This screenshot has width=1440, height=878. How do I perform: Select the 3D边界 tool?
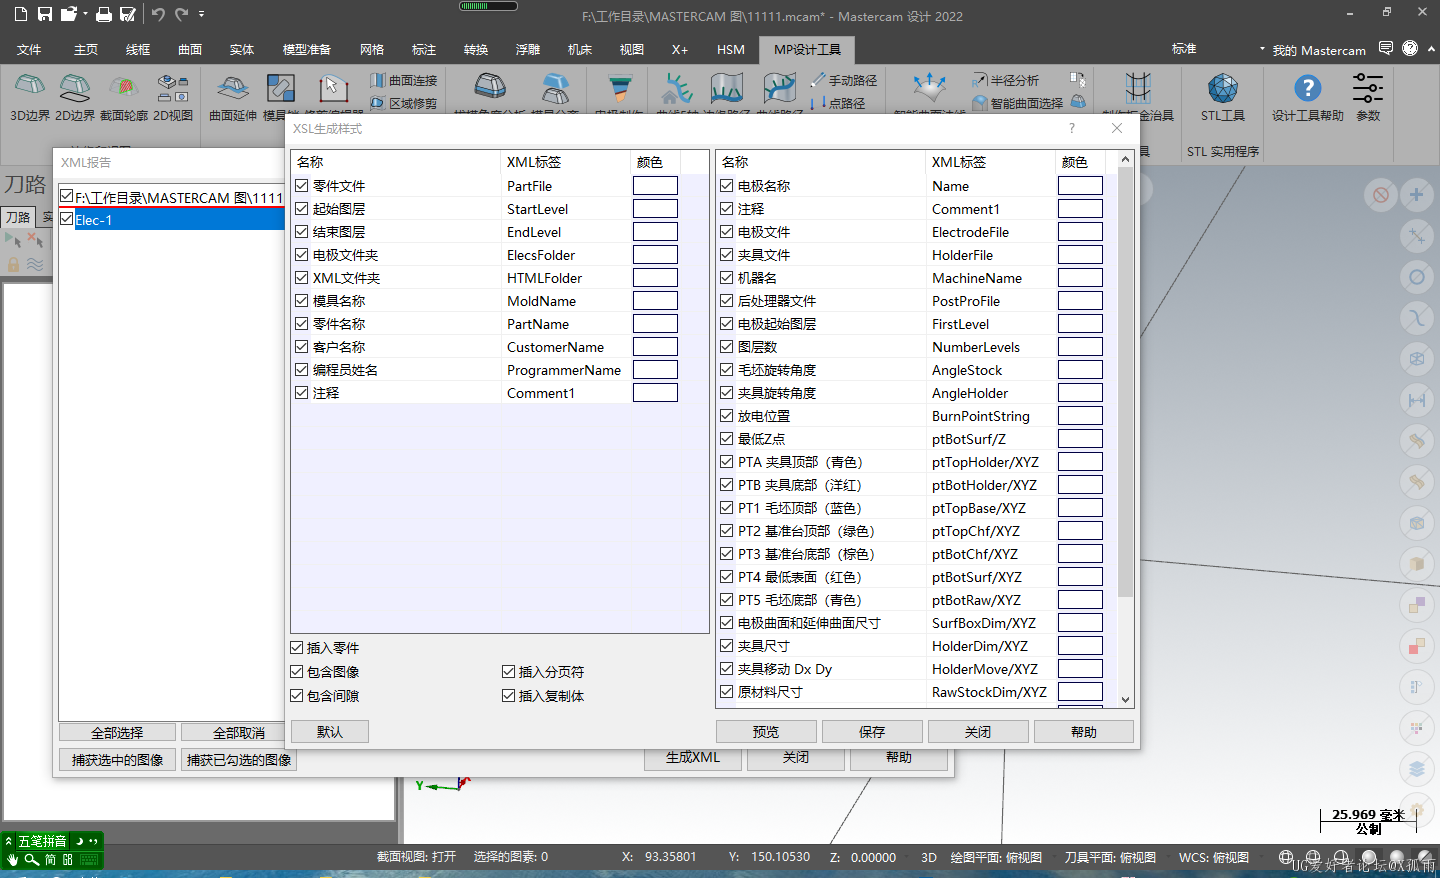tap(30, 98)
